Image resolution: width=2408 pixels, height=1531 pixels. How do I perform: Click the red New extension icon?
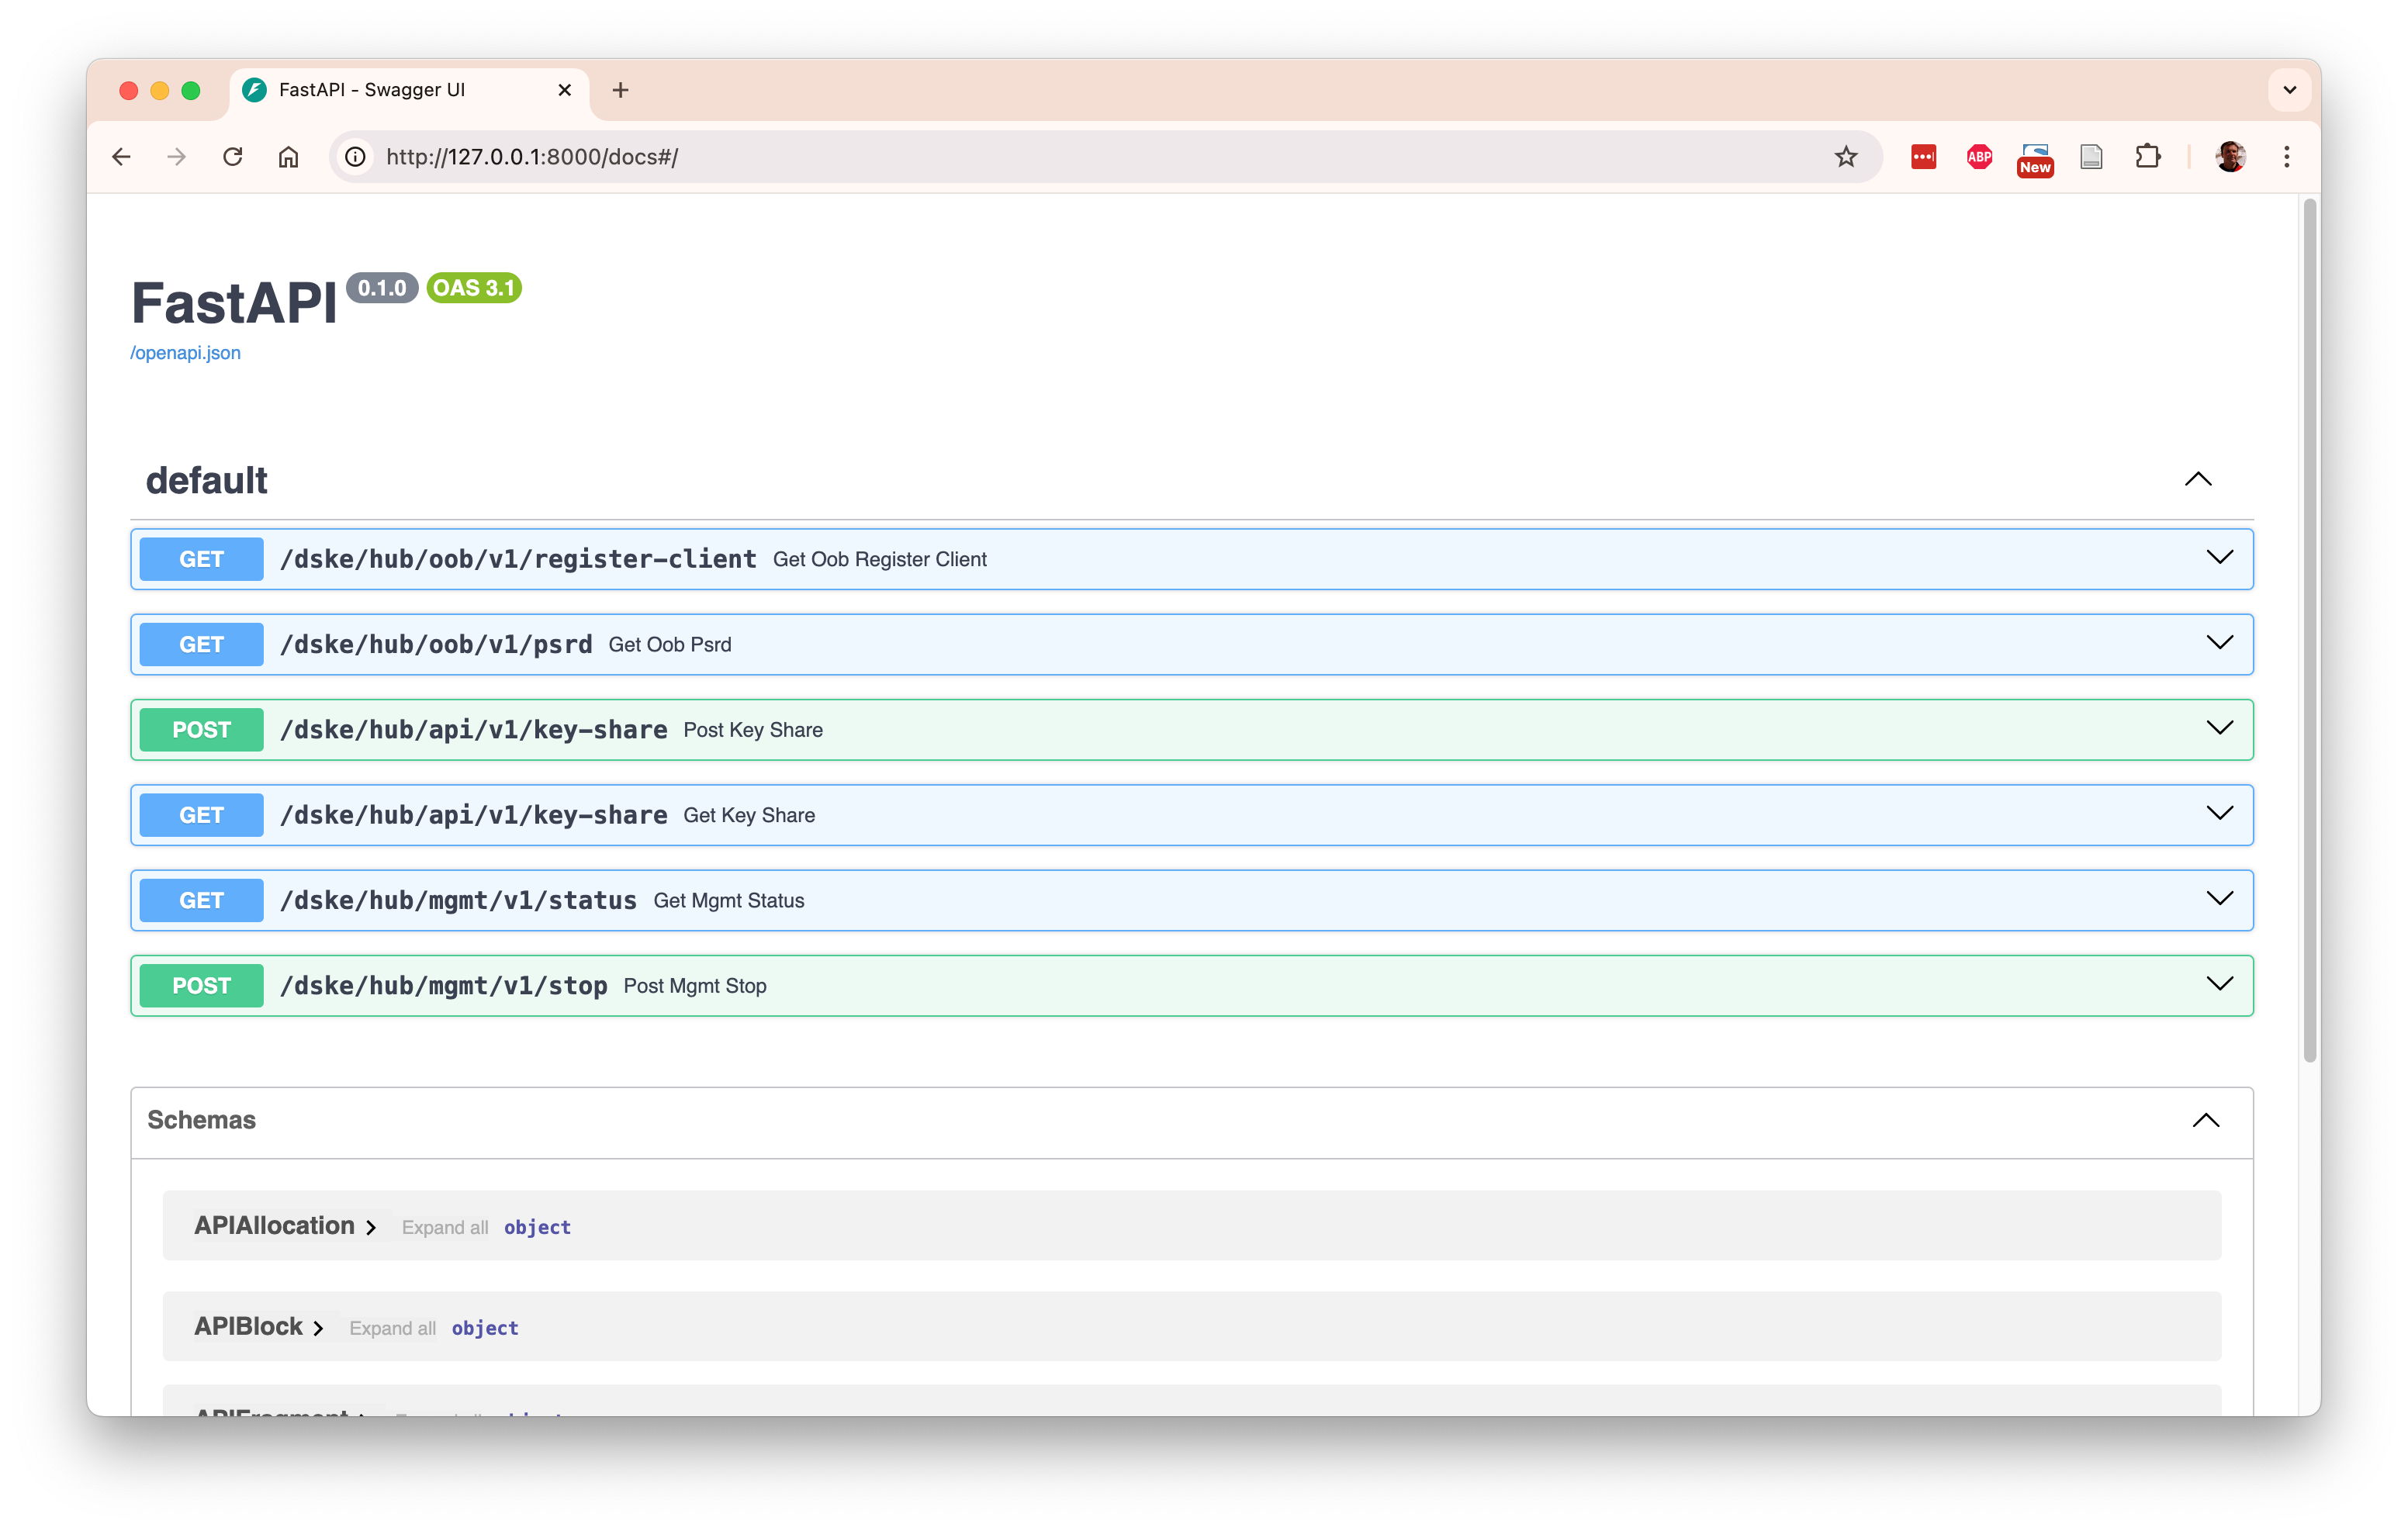[x=2034, y=156]
